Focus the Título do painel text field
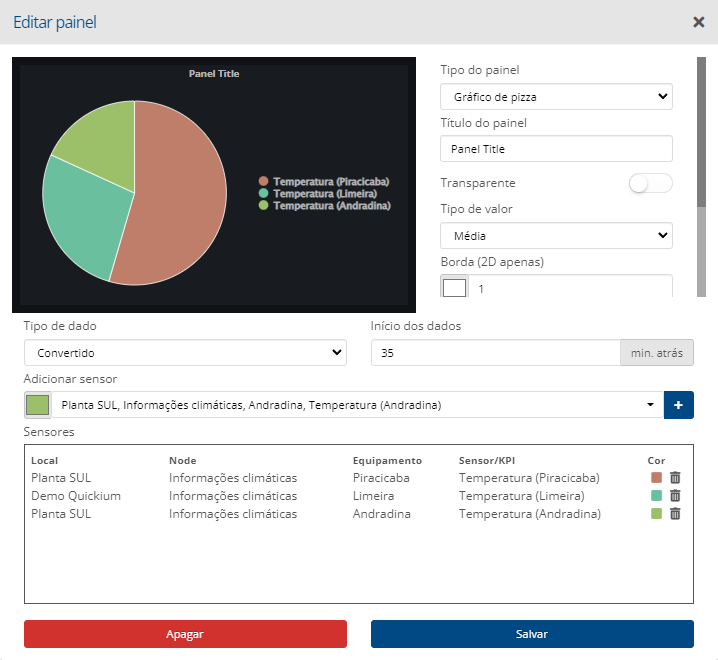 tap(556, 149)
